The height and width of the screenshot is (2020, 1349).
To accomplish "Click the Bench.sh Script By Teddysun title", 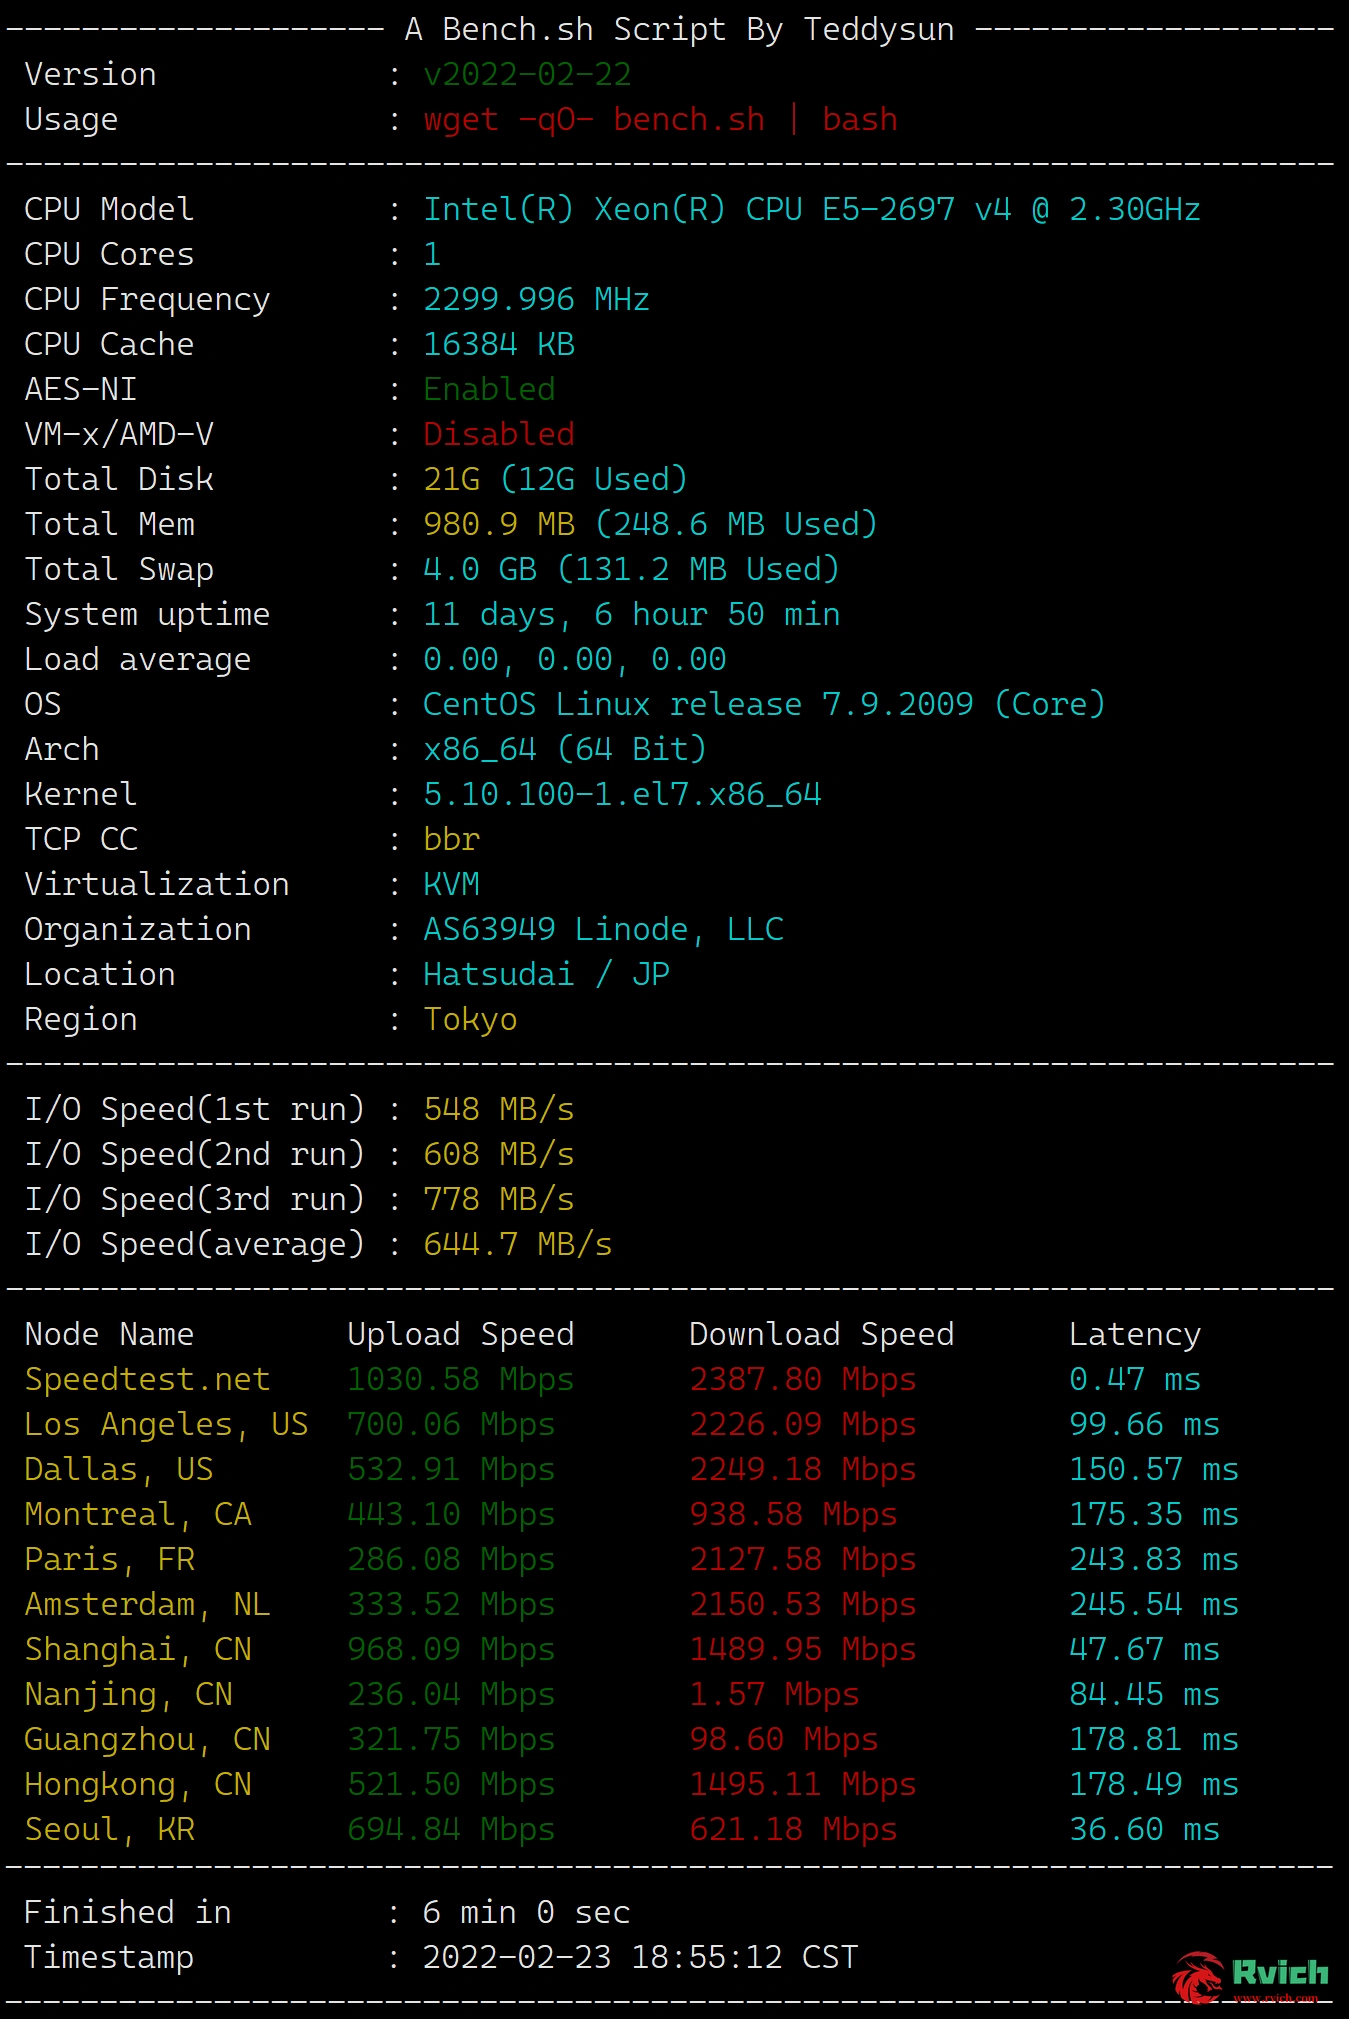I will 679,29.
